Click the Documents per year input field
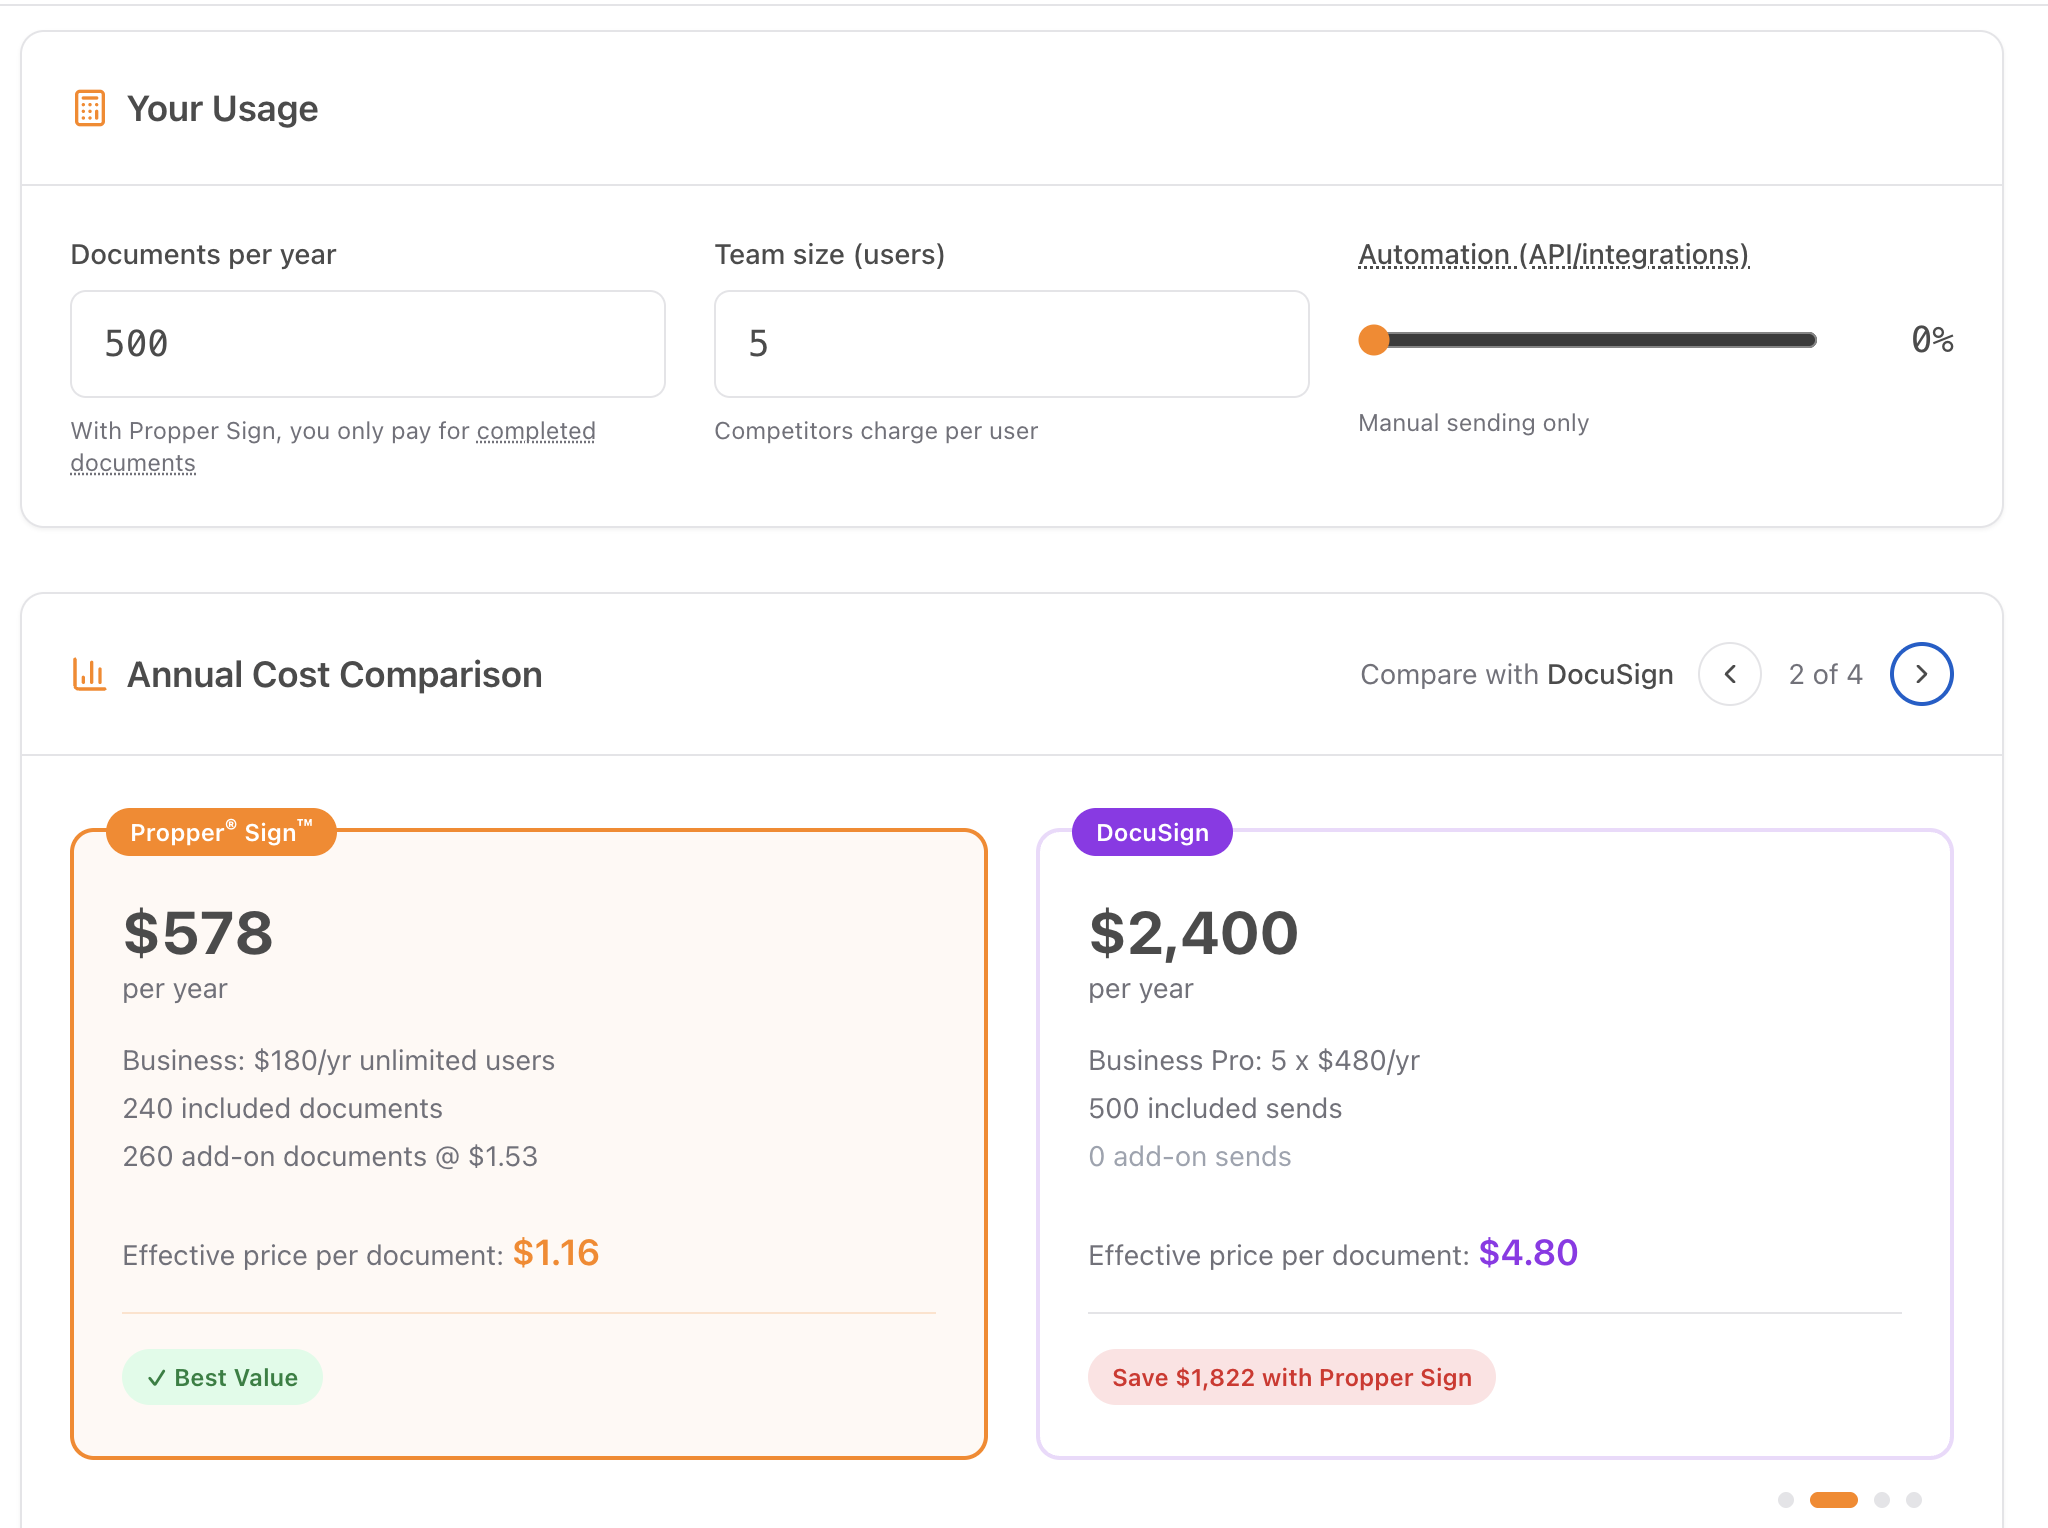The image size is (2048, 1528). tap(368, 344)
